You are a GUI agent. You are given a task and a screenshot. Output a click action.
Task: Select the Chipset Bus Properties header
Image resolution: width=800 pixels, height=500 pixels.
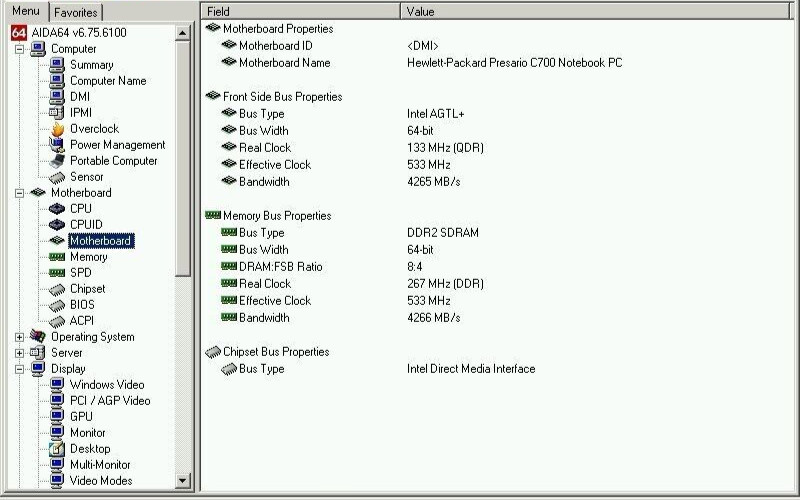tap(276, 352)
